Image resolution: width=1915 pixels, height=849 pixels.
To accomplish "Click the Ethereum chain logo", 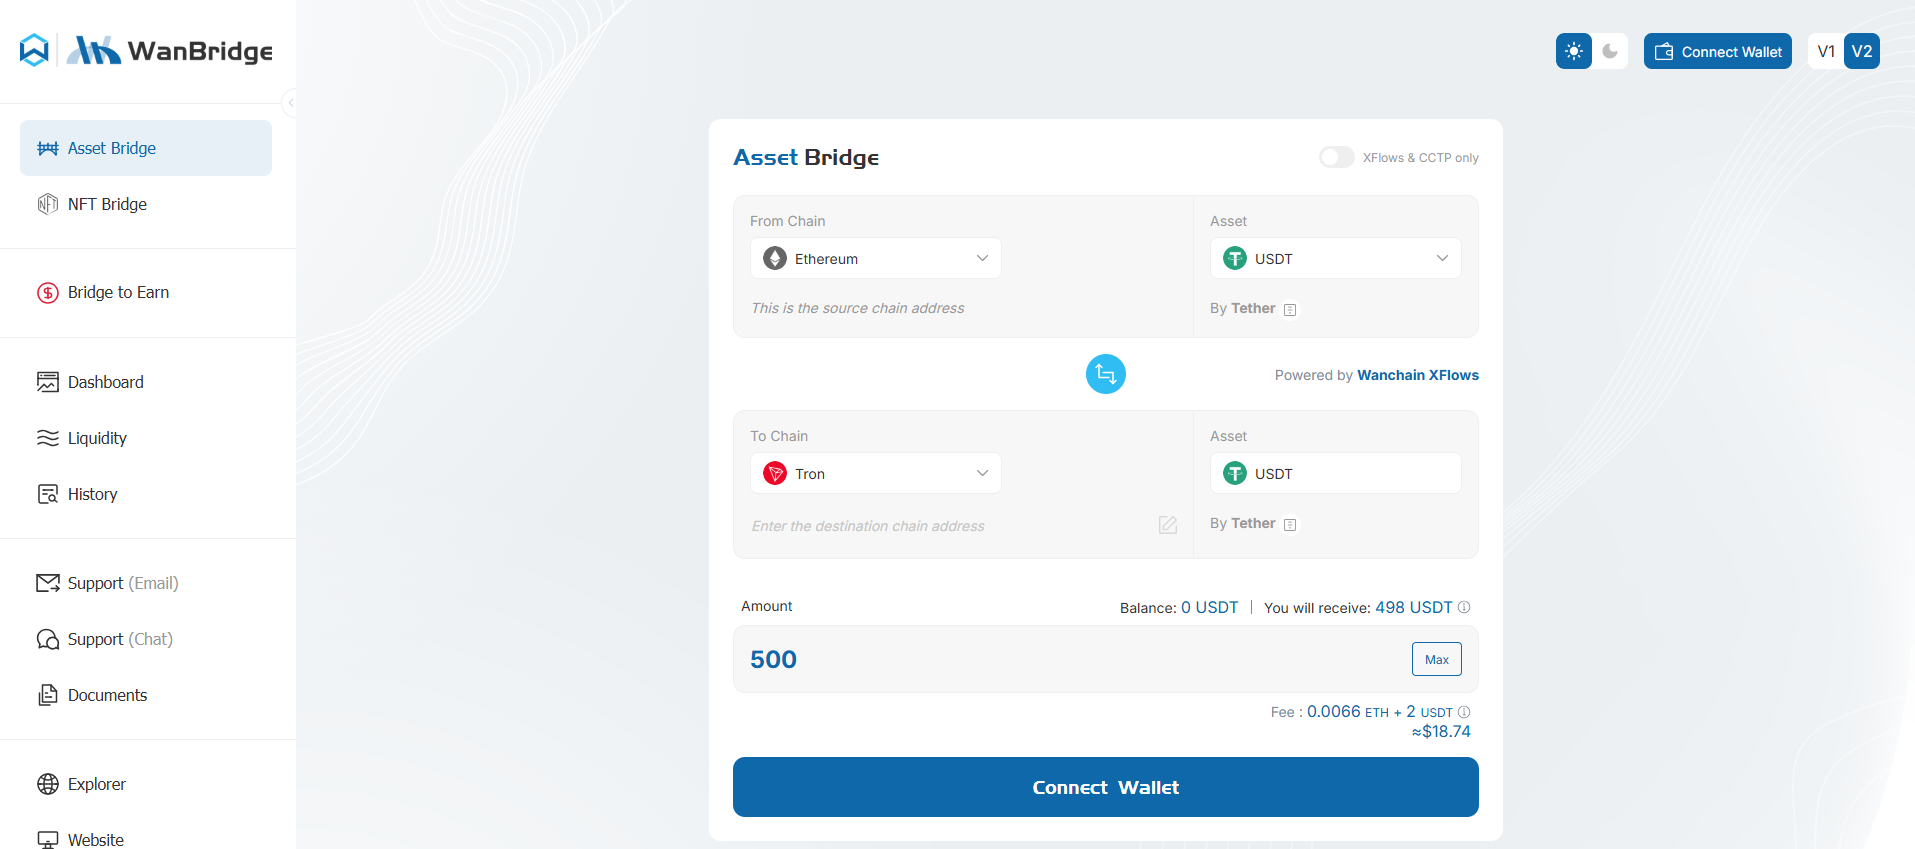I will tap(775, 258).
